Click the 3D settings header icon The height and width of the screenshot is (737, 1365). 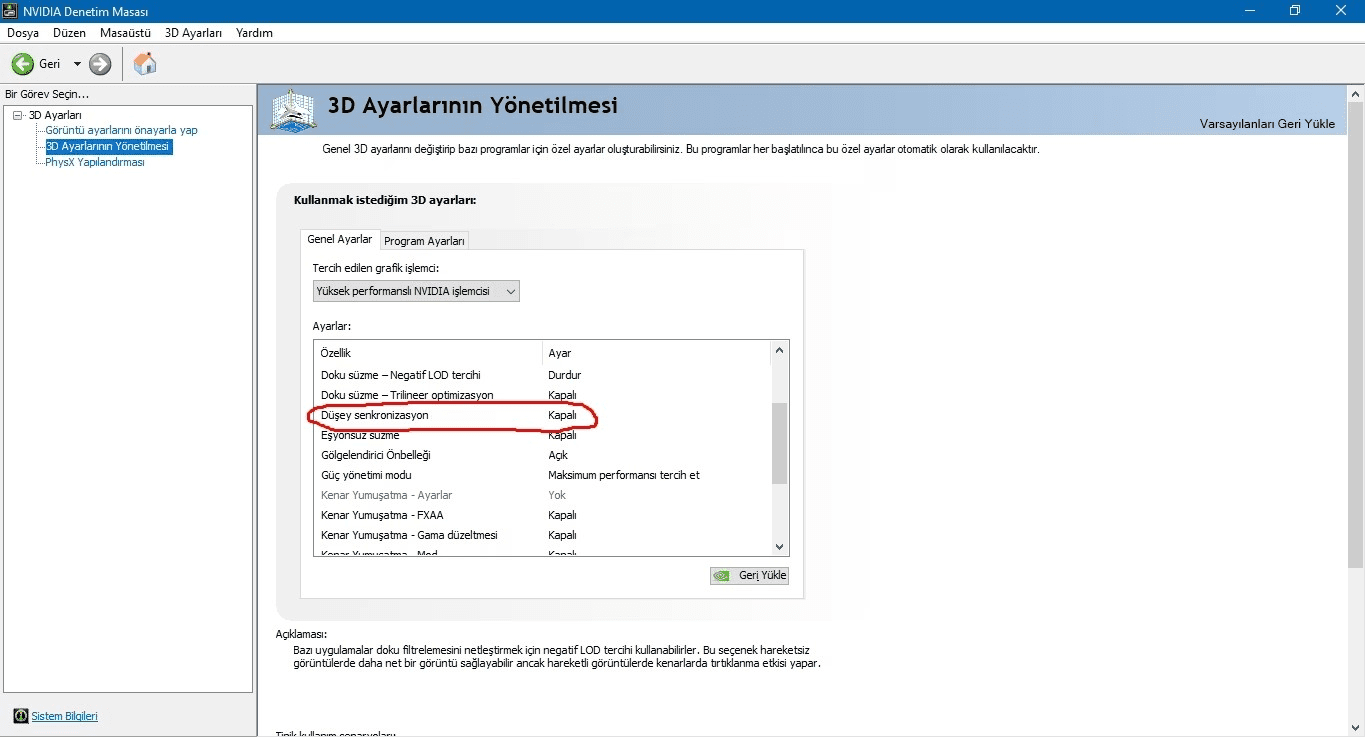pyautogui.click(x=294, y=109)
